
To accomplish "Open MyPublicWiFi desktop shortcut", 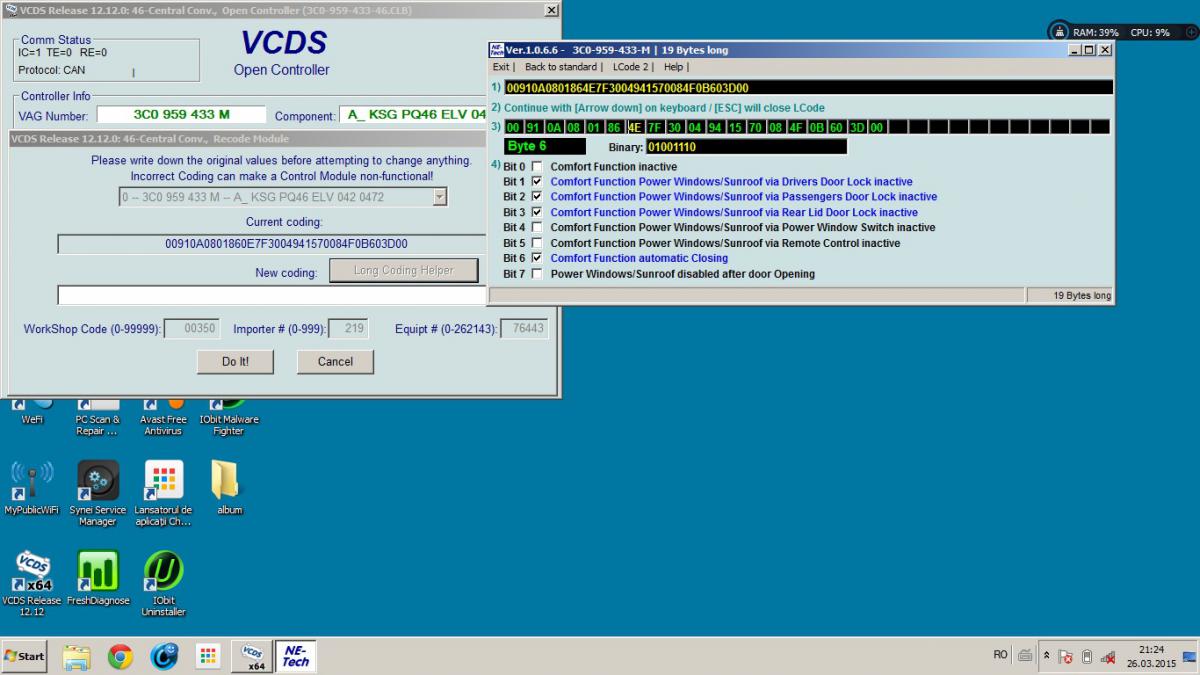I will [32, 488].
